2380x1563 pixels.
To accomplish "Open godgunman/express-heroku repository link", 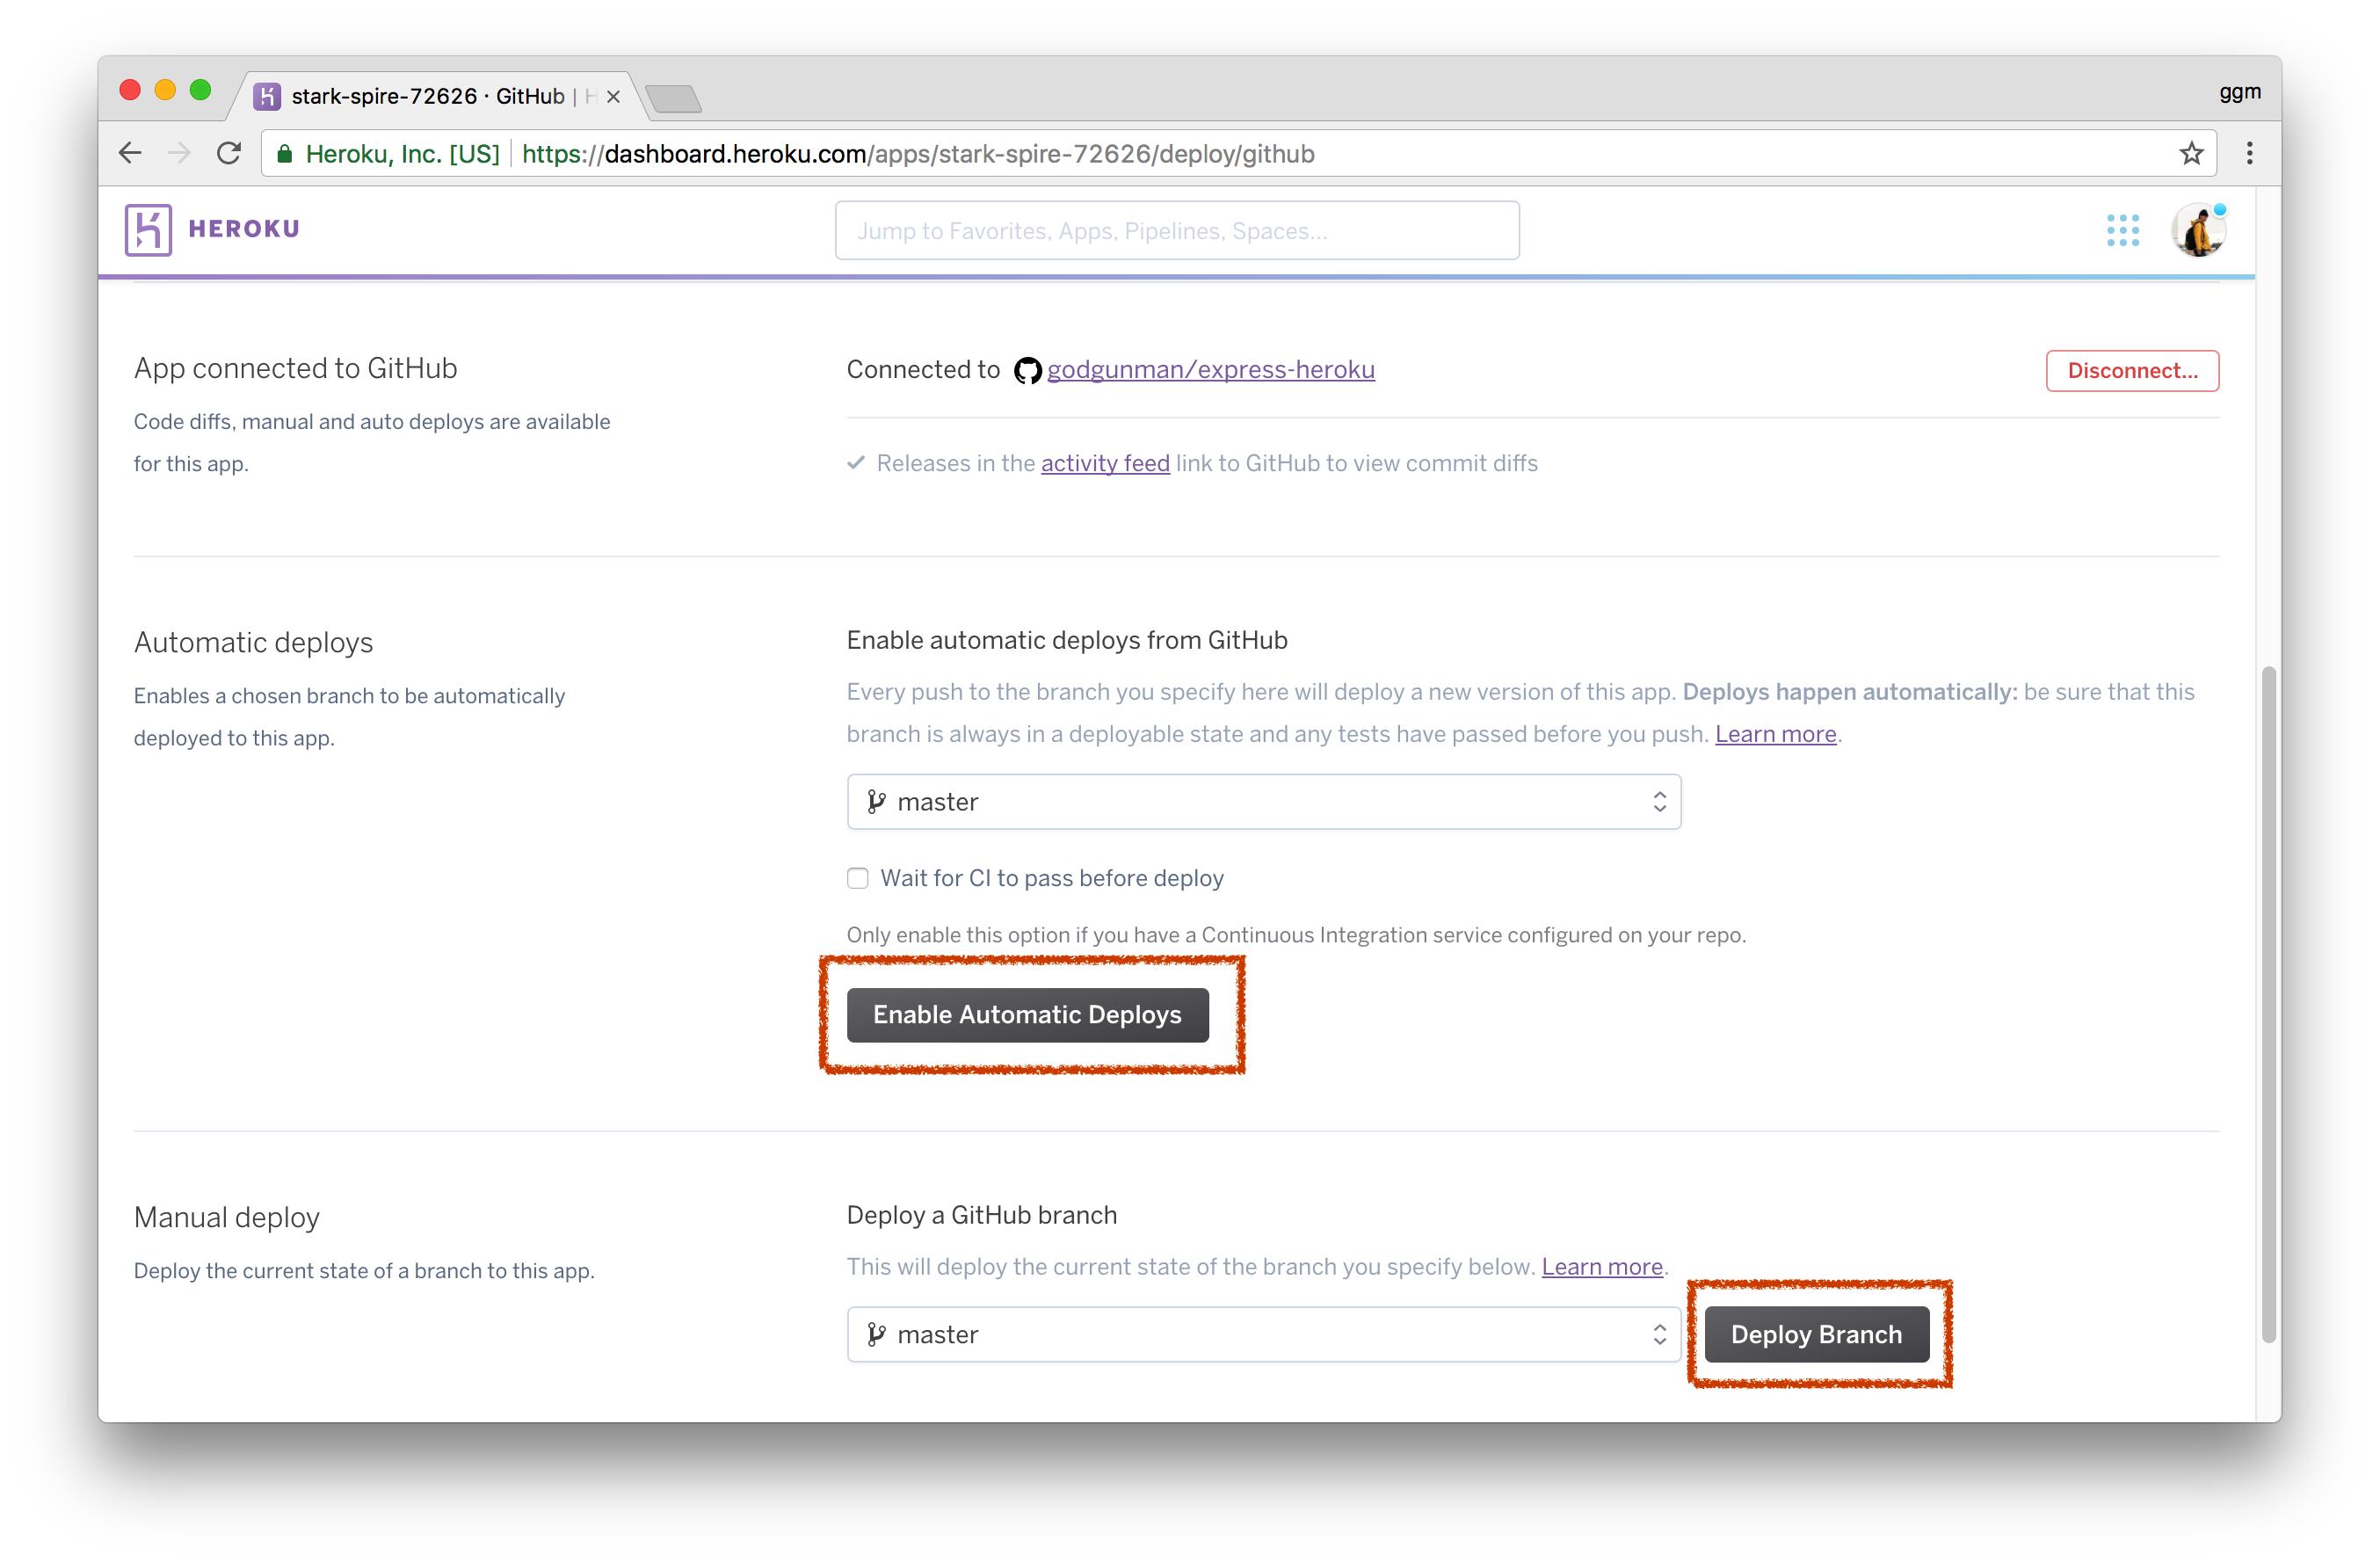I will [1210, 370].
